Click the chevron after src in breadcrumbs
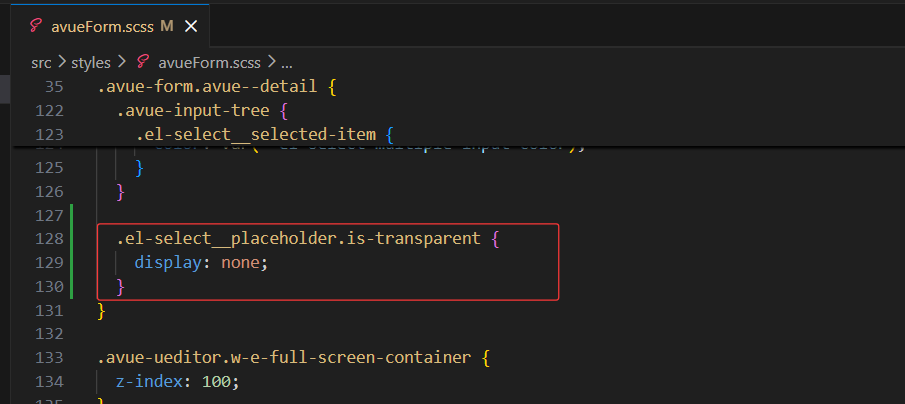 coord(61,62)
